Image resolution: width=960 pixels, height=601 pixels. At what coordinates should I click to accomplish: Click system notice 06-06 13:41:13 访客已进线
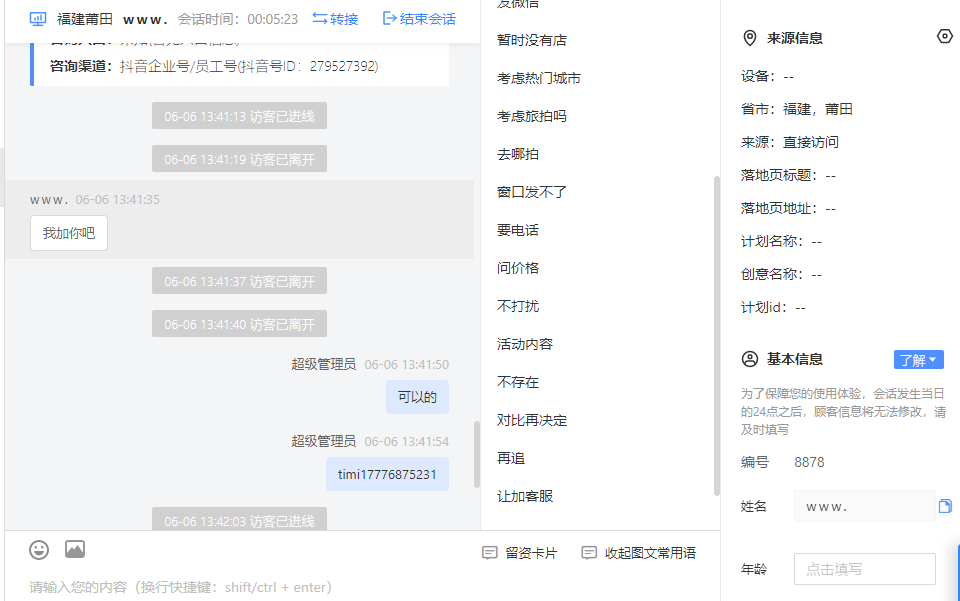tap(239, 116)
